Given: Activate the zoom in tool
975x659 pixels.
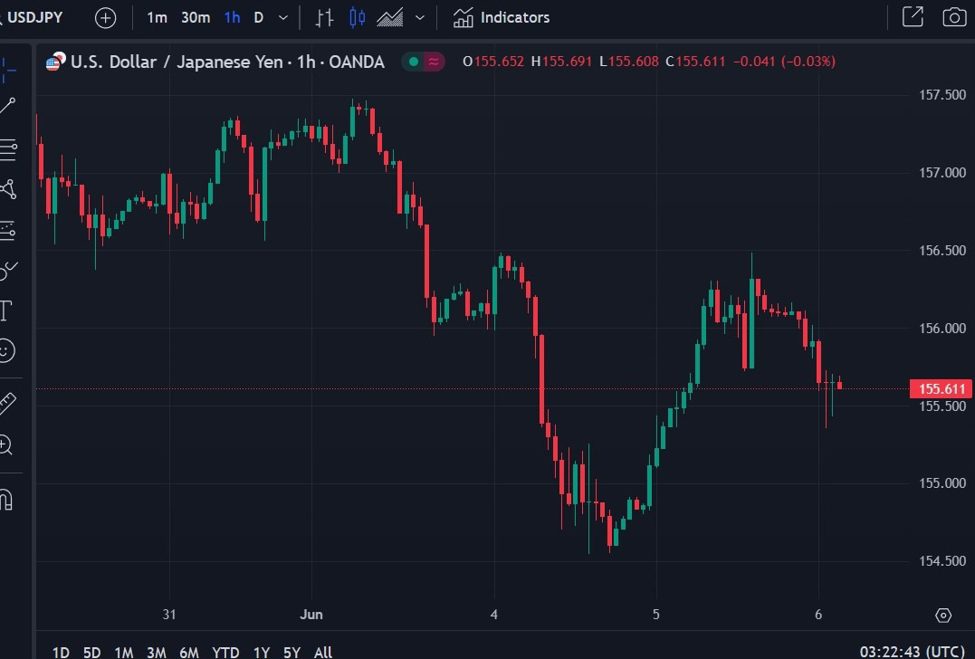Looking at the screenshot, I should pyautogui.click(x=6, y=445).
